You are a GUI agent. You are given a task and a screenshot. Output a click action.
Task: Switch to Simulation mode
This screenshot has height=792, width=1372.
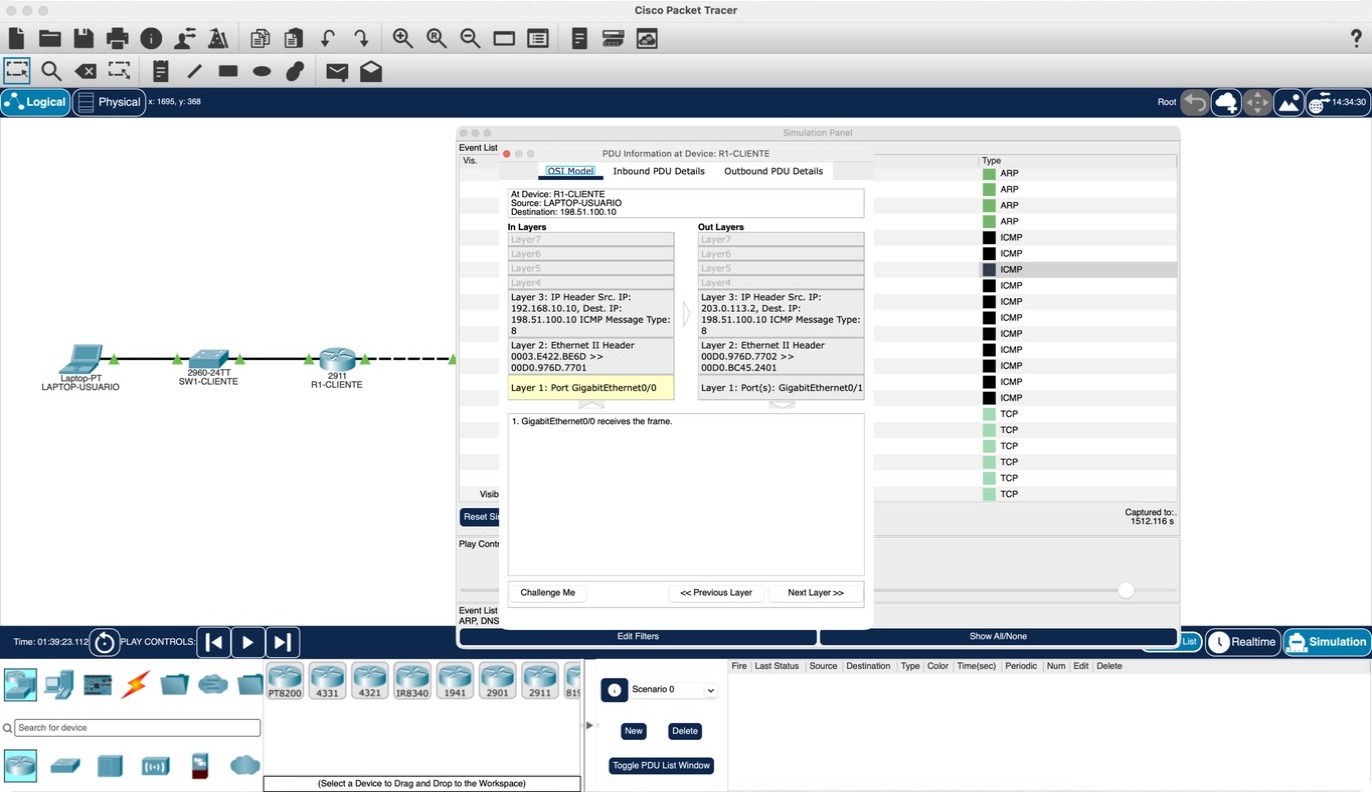pos(1327,642)
